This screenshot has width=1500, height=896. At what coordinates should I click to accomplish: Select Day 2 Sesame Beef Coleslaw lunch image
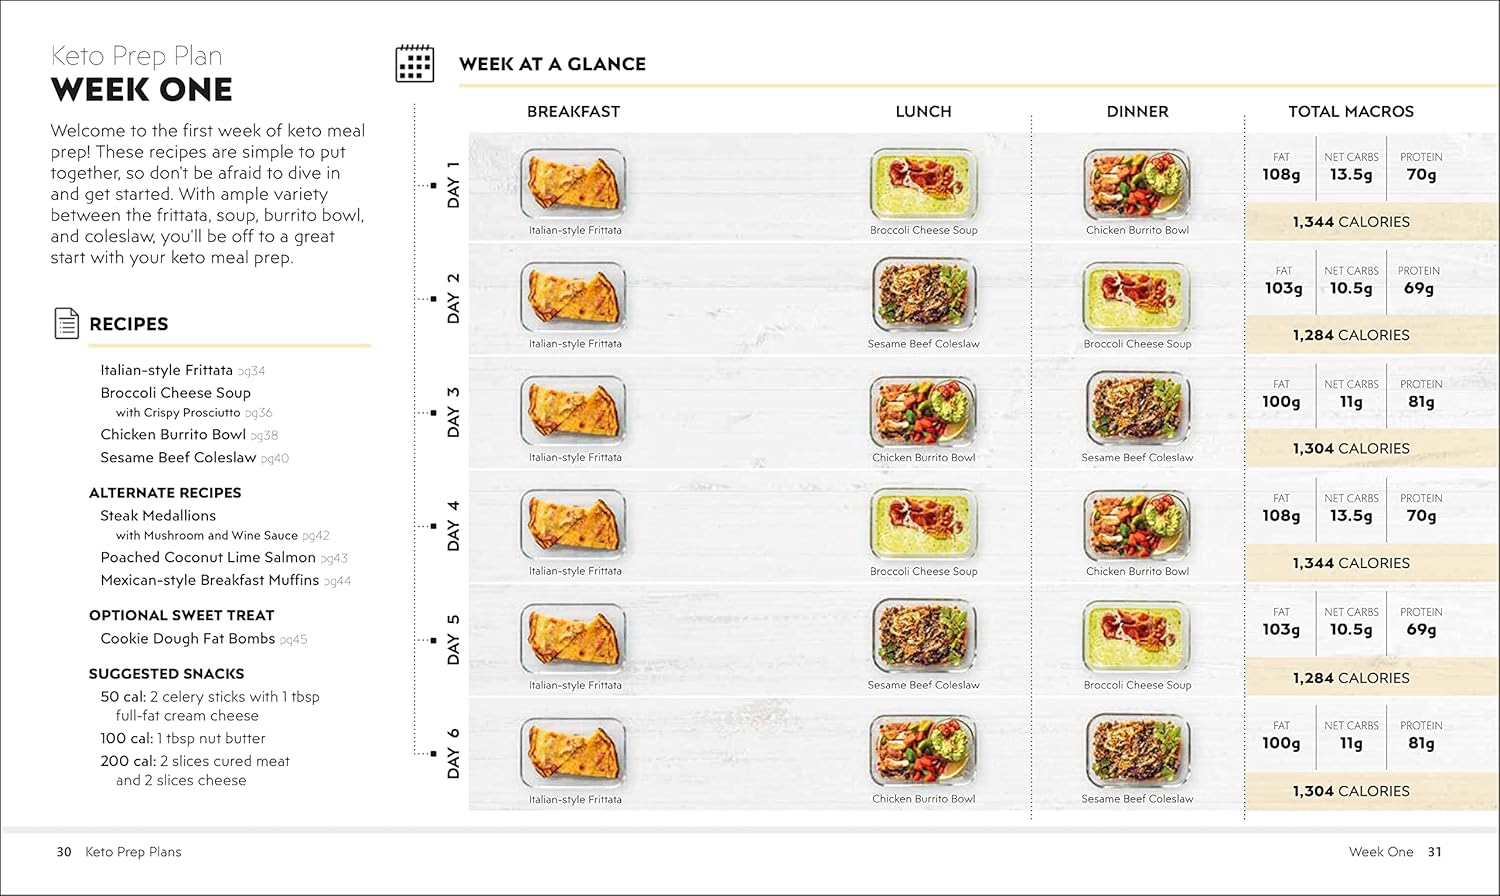tap(923, 297)
